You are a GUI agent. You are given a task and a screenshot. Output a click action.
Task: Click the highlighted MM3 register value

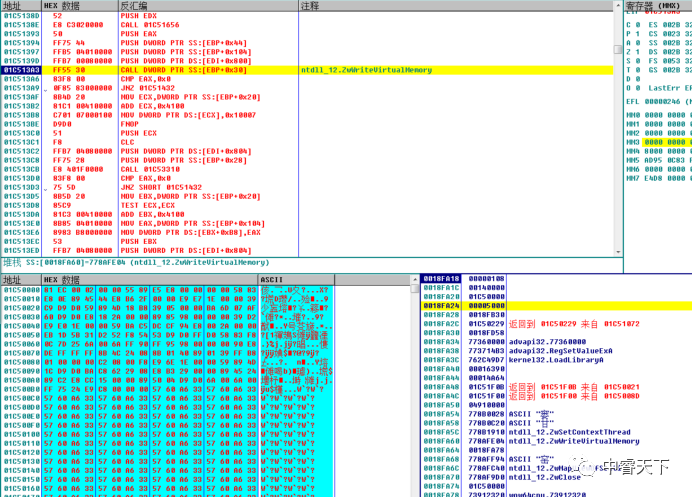point(668,142)
